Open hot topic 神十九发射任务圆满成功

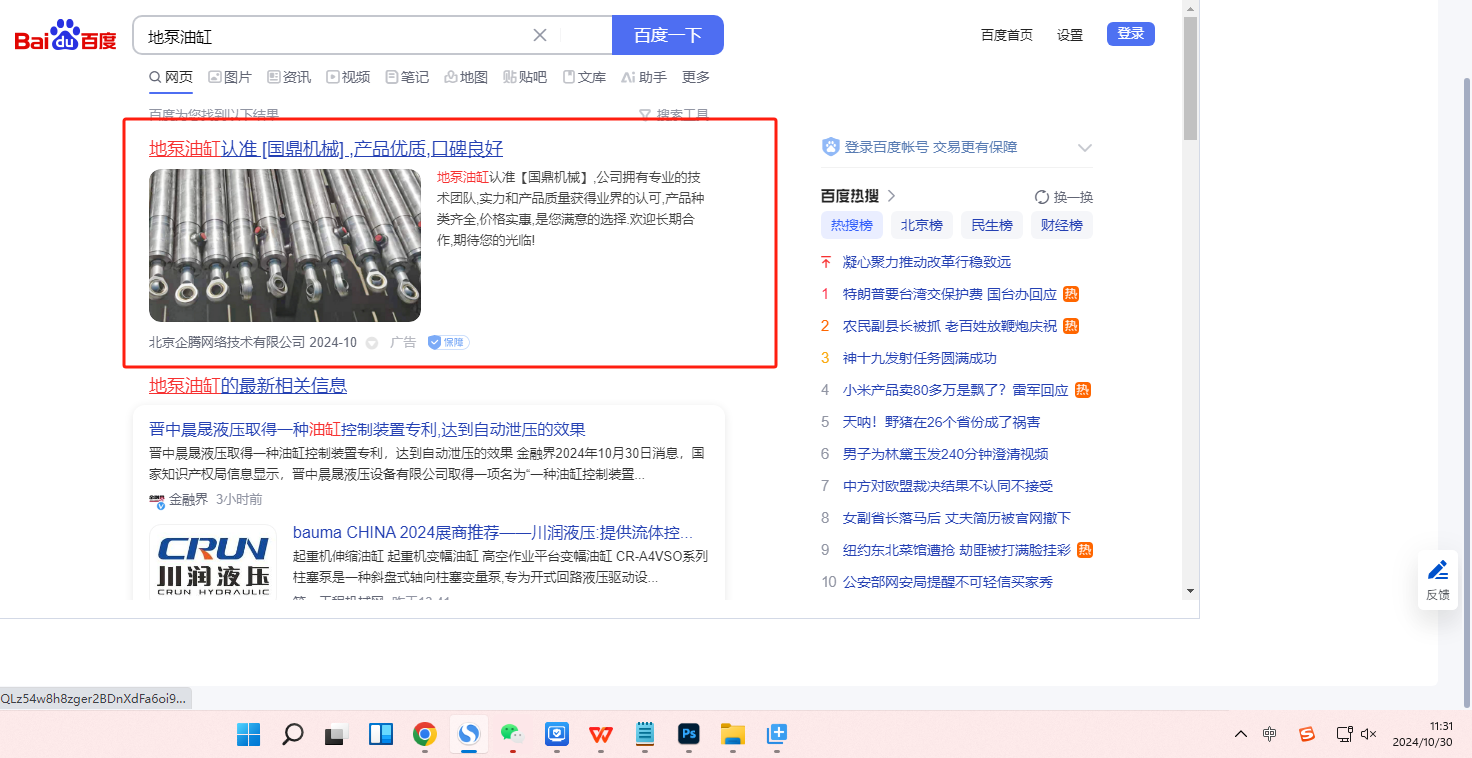pyautogui.click(x=920, y=358)
